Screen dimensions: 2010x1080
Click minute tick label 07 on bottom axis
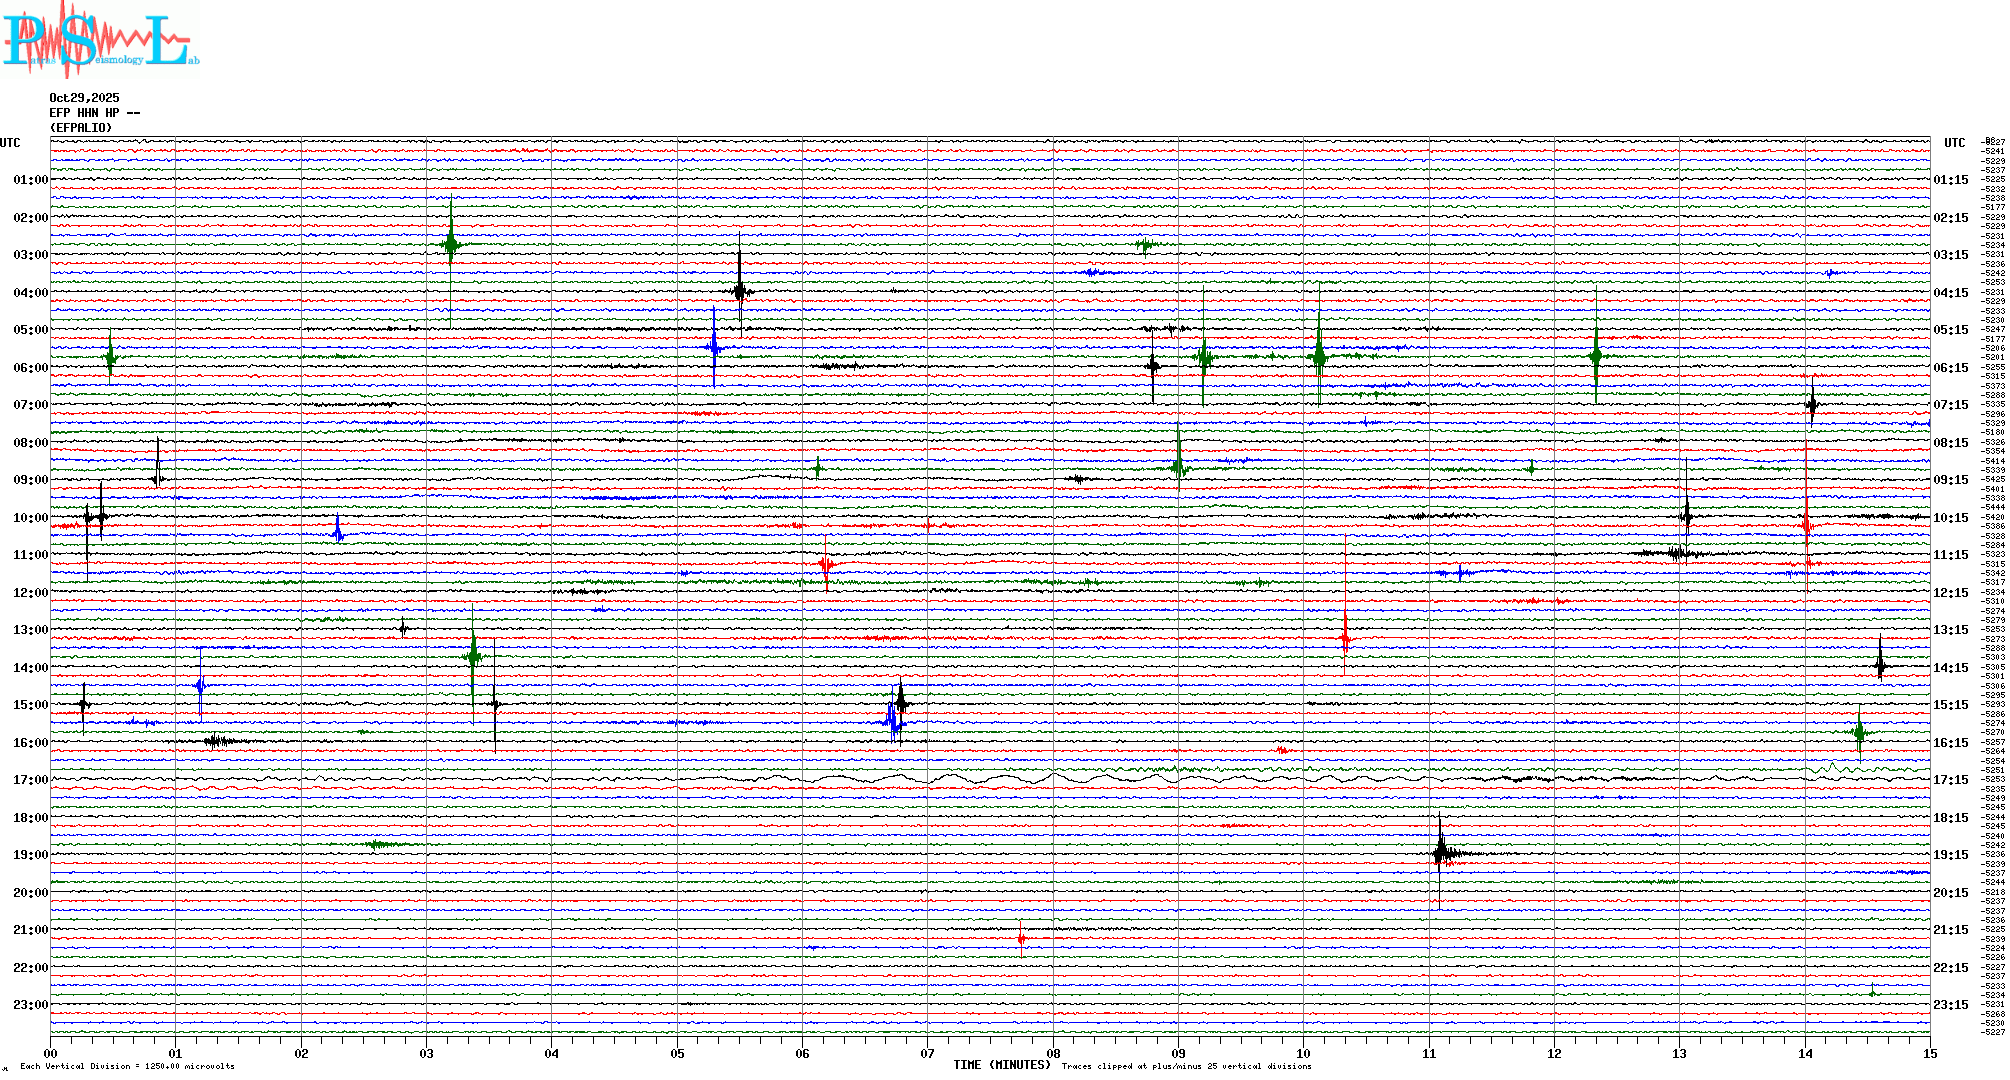(927, 1054)
